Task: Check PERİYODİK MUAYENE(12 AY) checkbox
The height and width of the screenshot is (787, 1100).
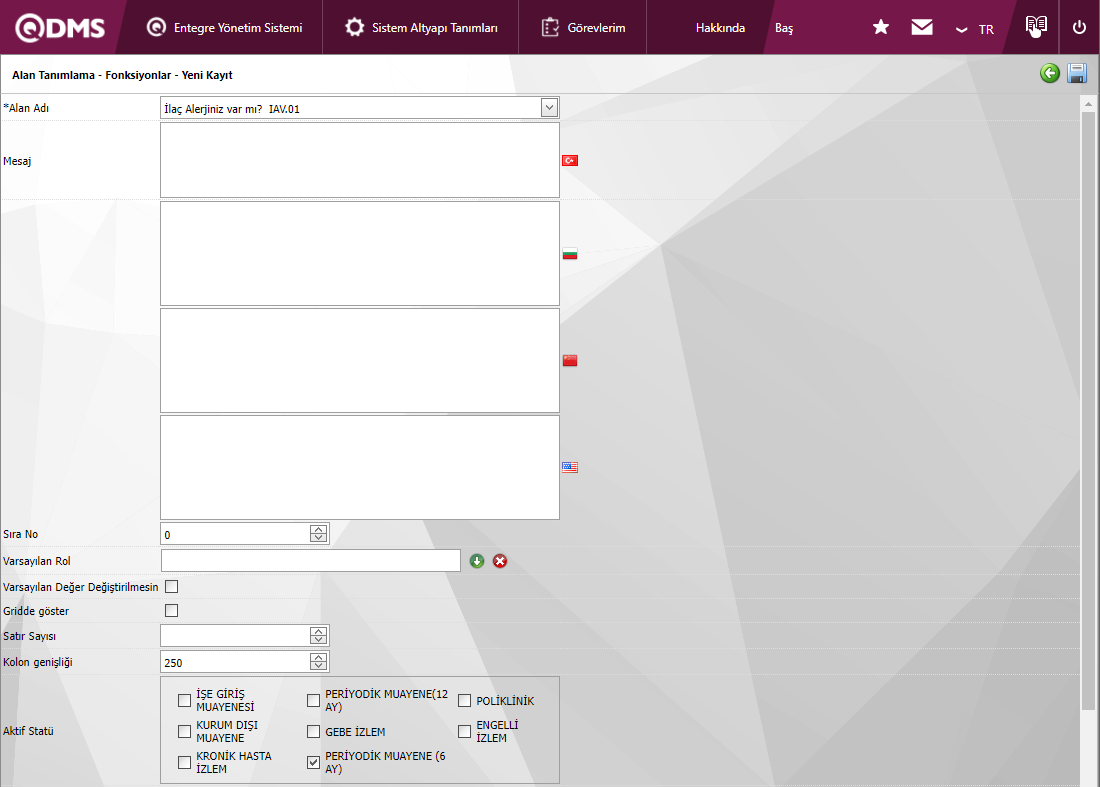Action: click(314, 700)
